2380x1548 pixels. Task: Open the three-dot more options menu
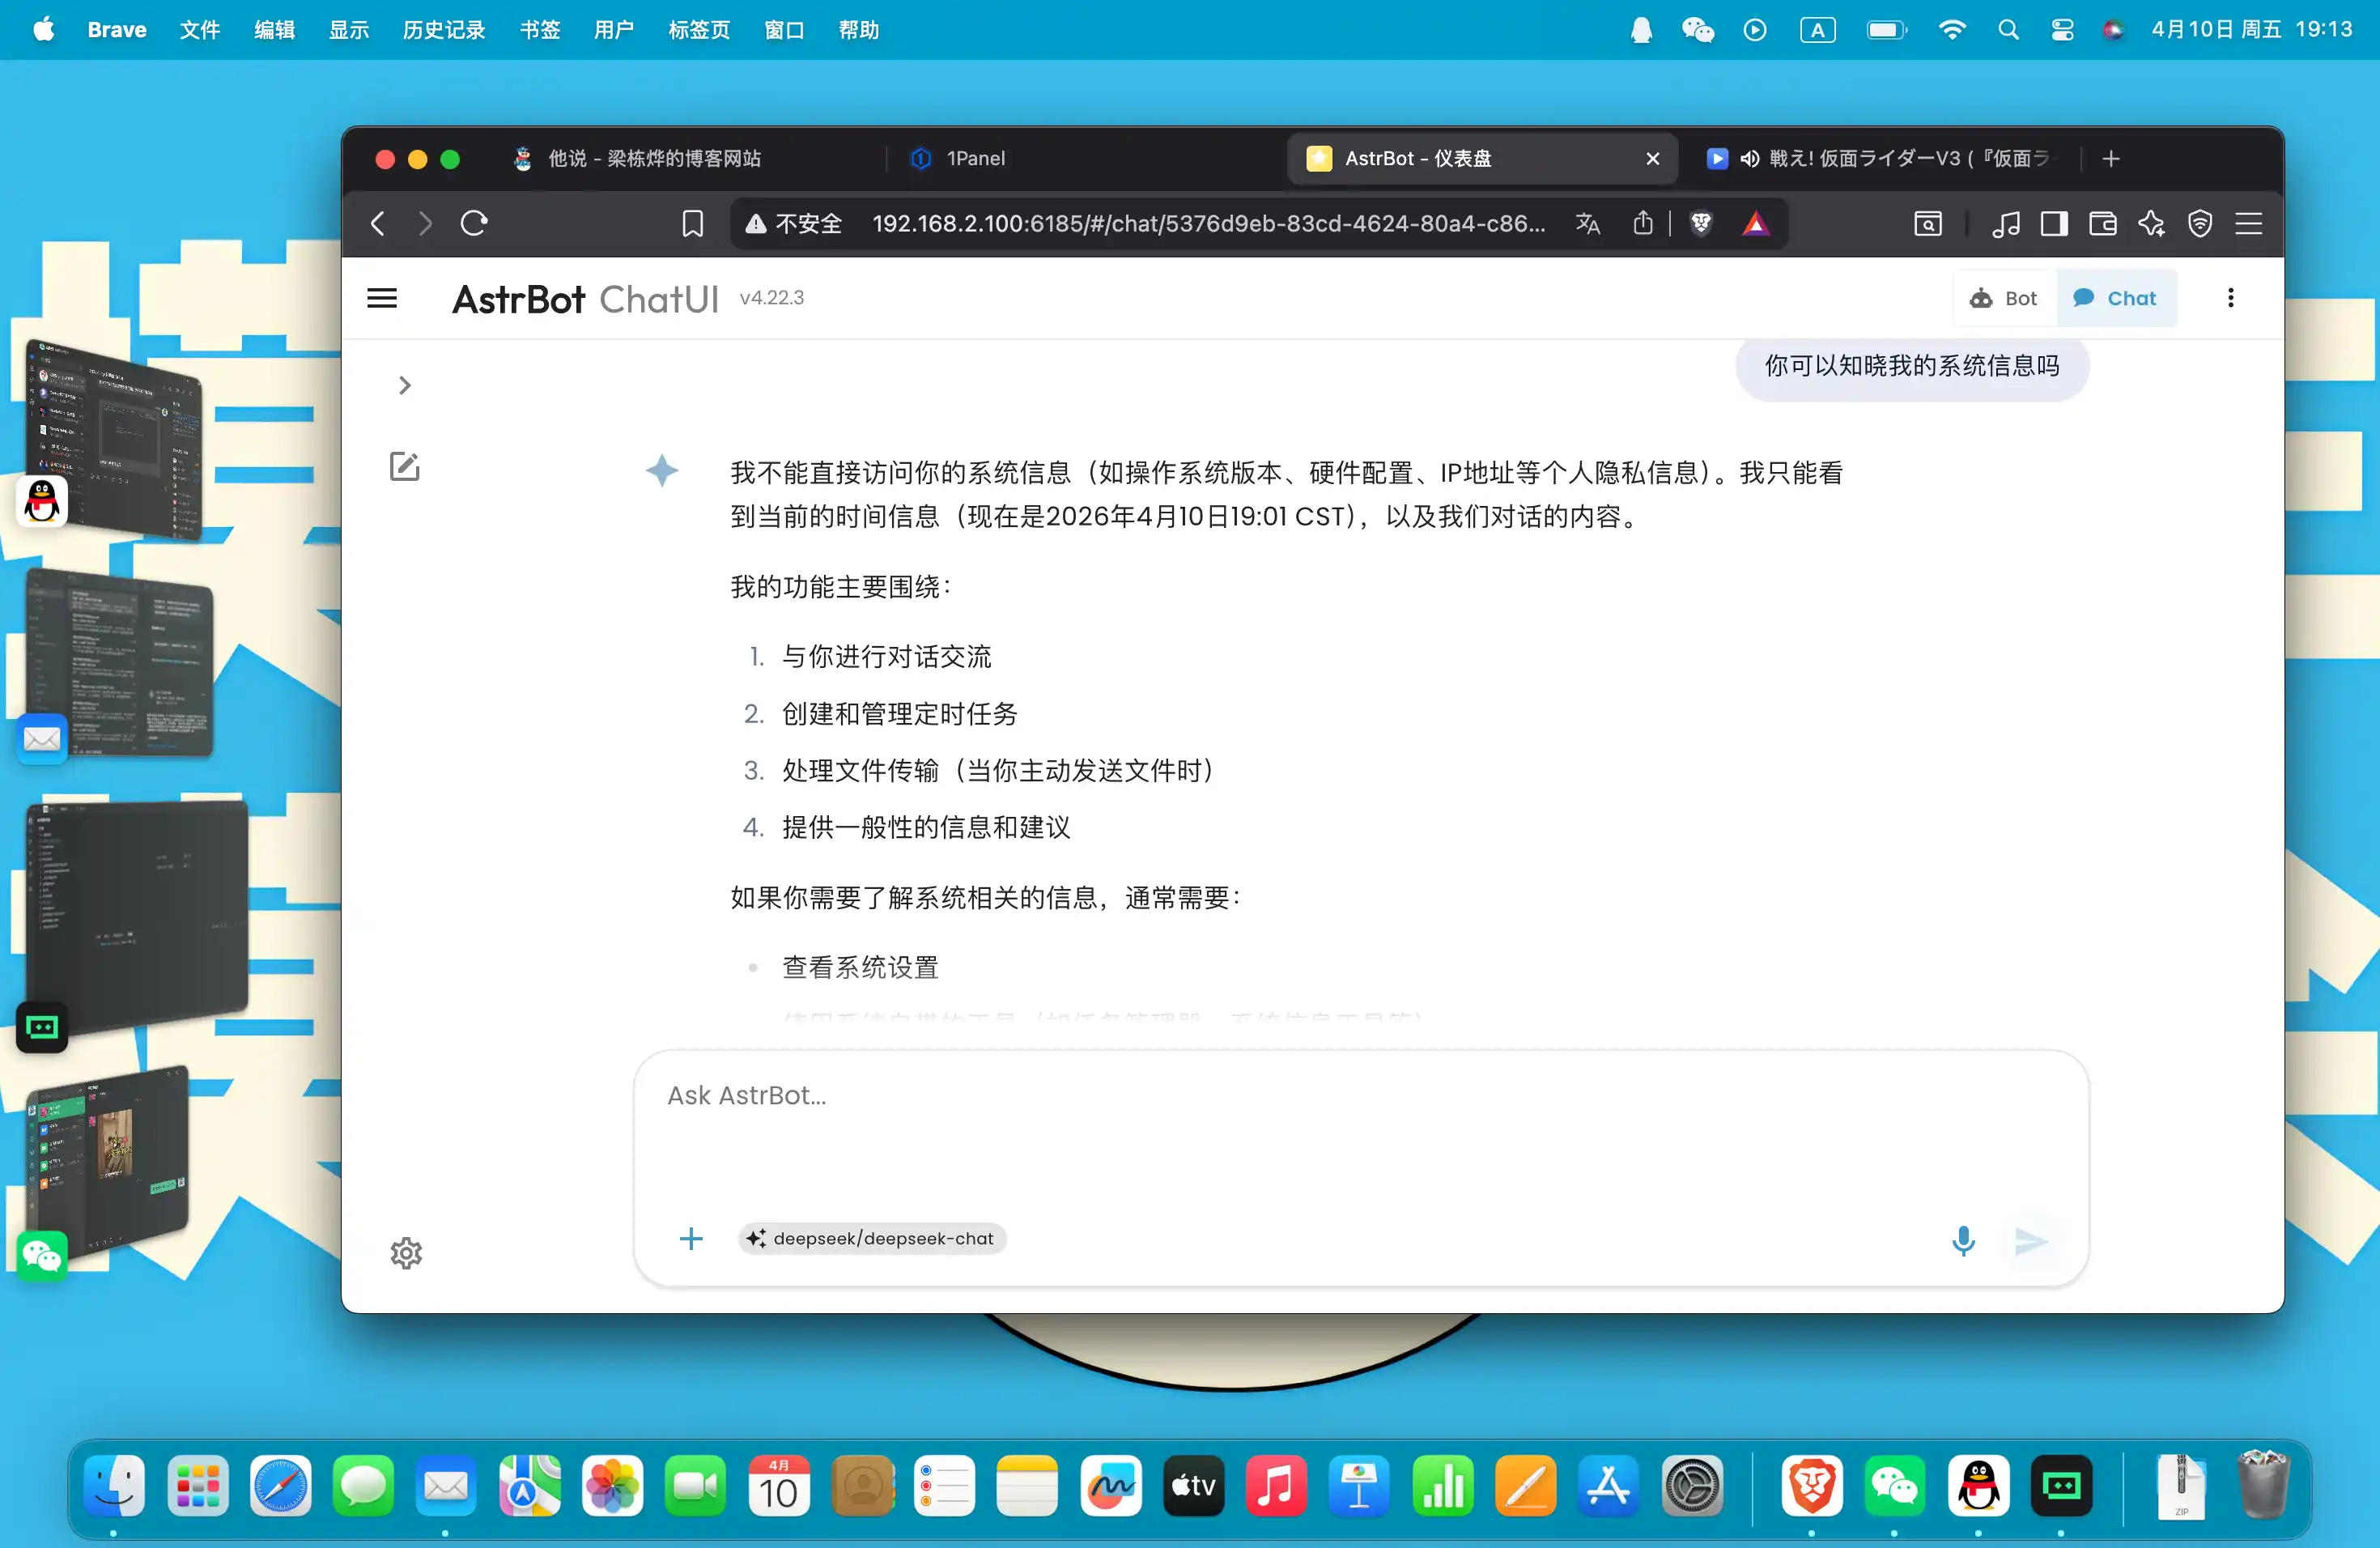2230,298
